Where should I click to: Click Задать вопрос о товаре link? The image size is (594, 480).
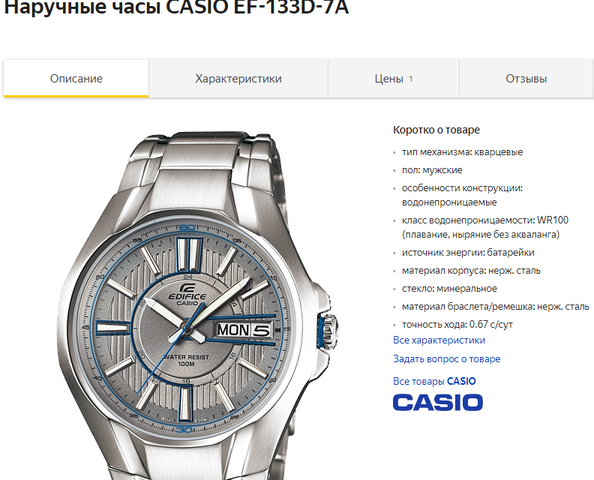coord(447,359)
